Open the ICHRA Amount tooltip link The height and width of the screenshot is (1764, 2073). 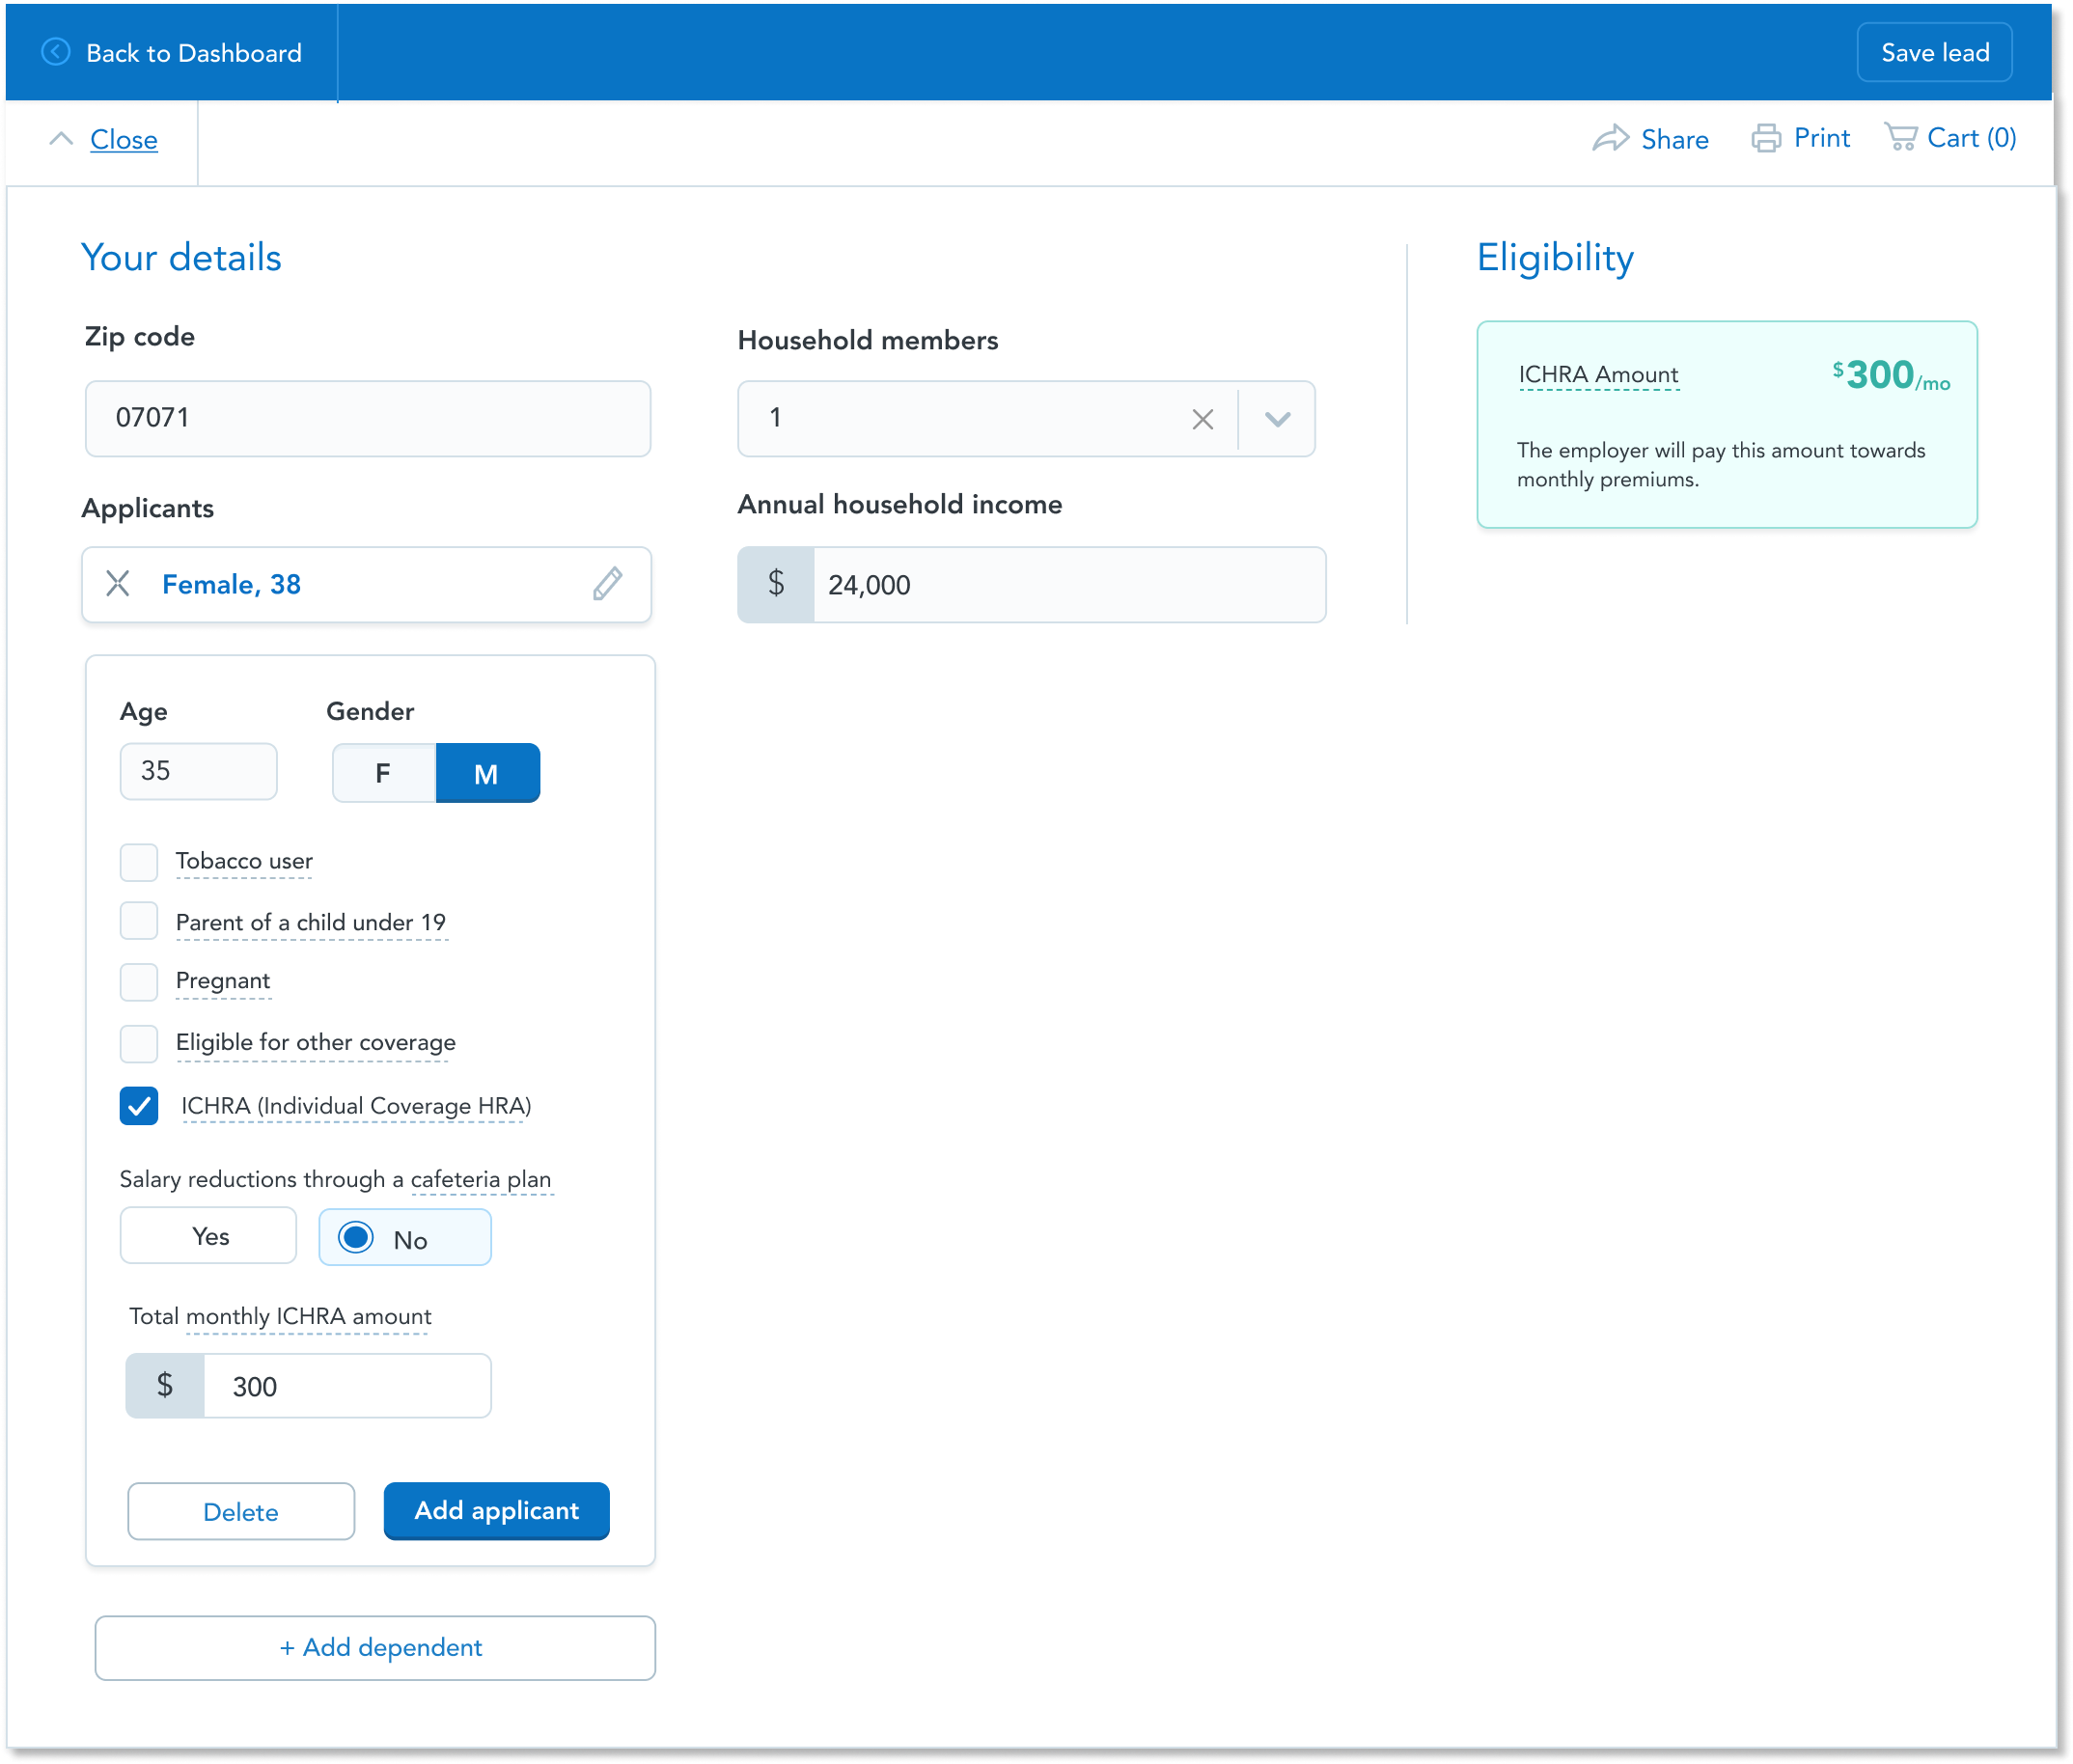pos(1597,374)
